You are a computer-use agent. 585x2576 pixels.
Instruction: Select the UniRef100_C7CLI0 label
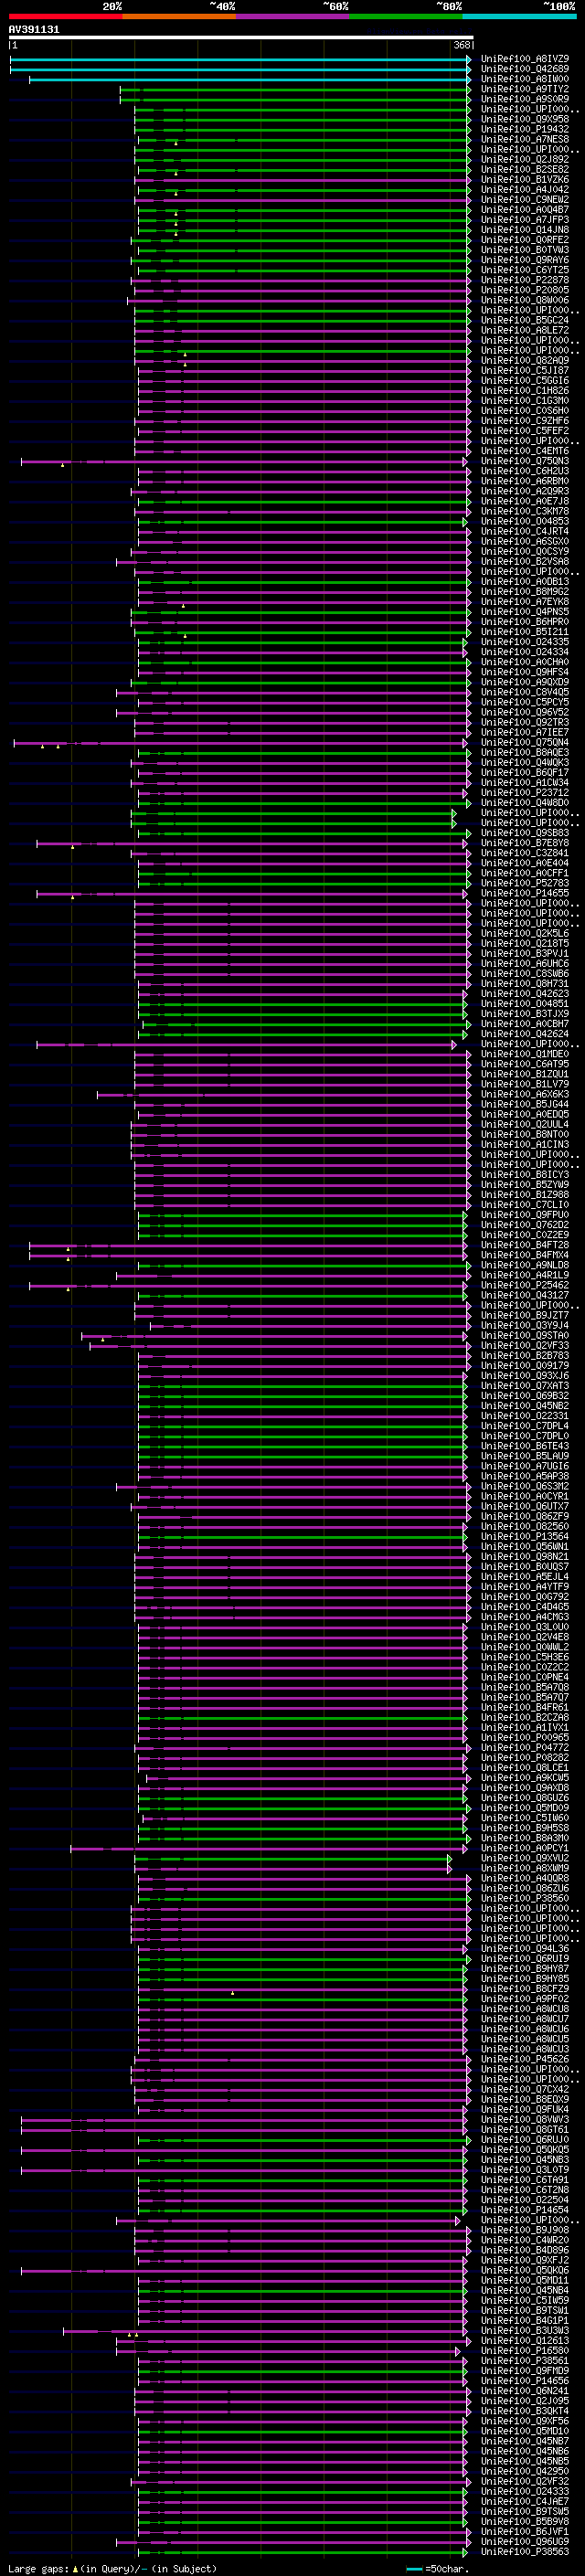point(525,1205)
